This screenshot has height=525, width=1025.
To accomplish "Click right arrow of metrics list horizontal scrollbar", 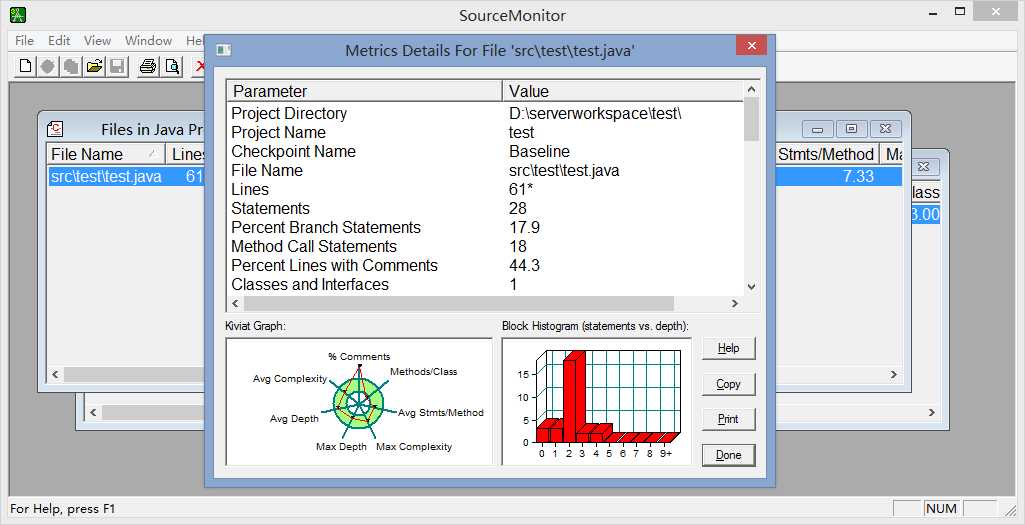I will tap(735, 303).
